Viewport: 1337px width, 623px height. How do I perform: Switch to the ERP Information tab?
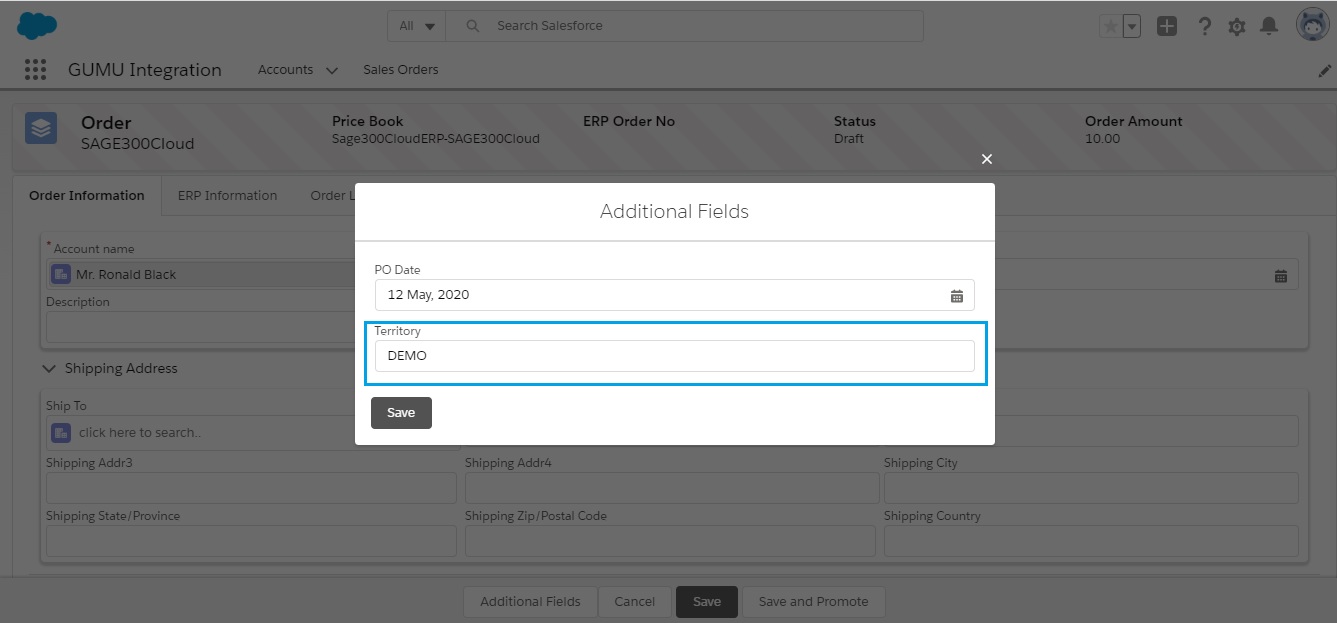[x=227, y=195]
